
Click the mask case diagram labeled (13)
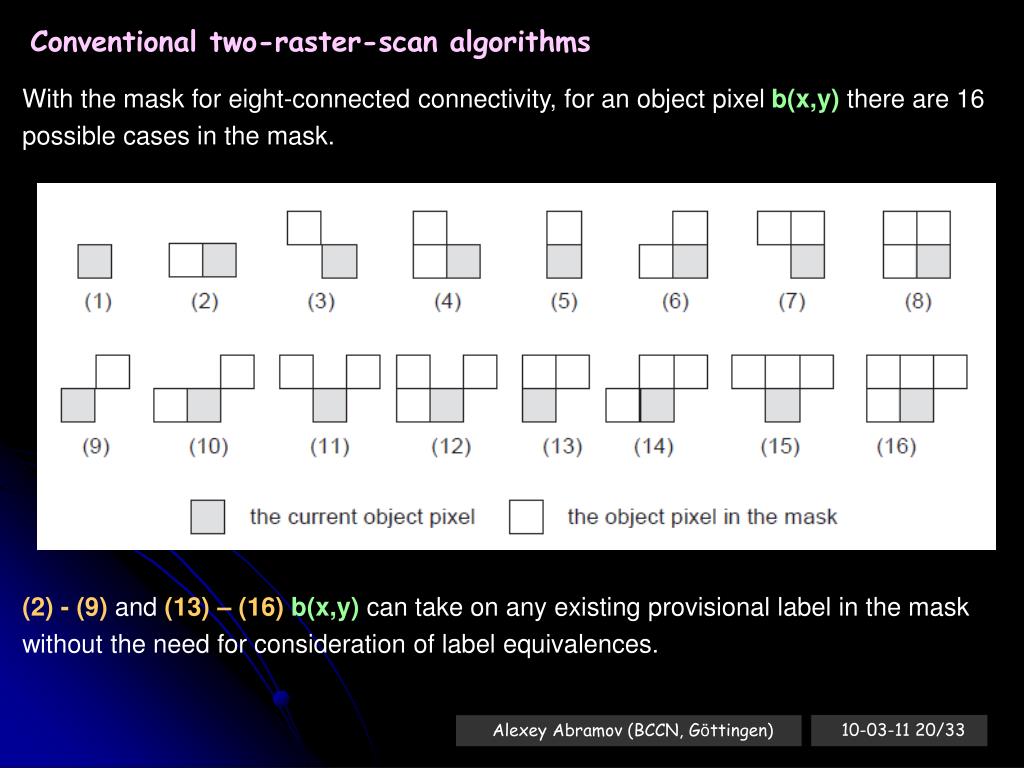(556, 389)
